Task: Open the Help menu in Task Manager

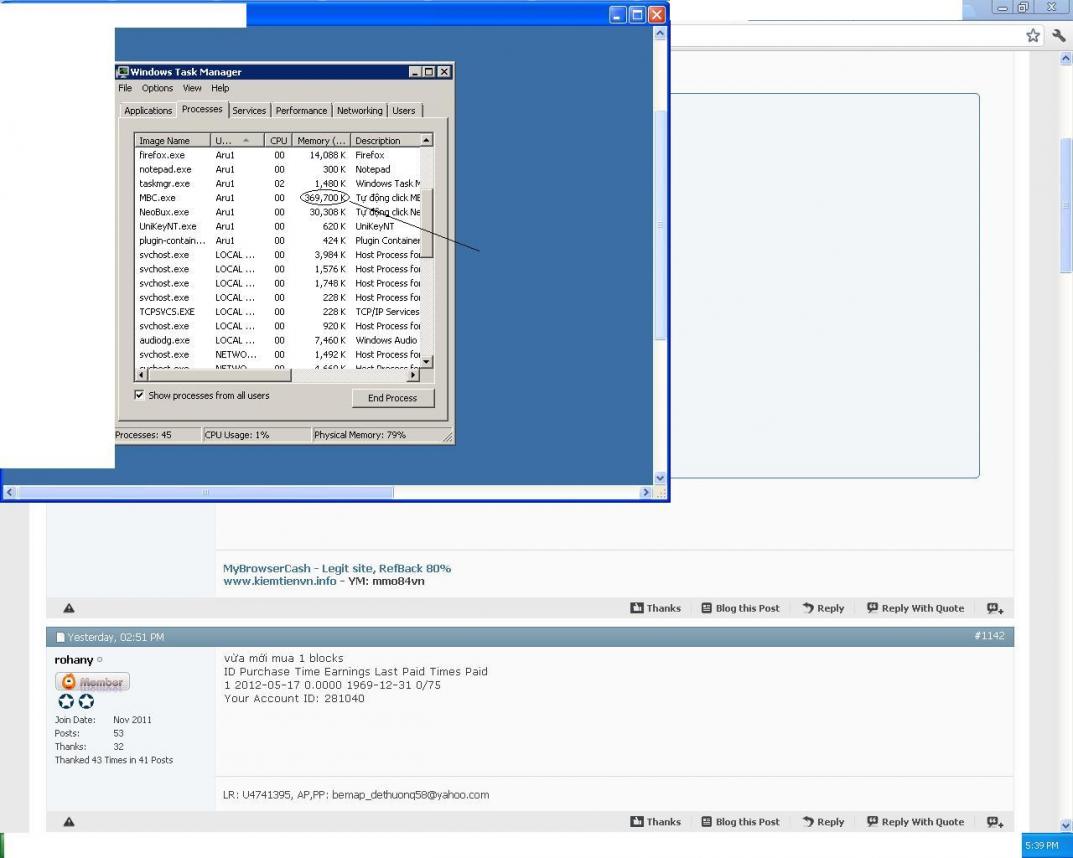Action: tap(220, 88)
